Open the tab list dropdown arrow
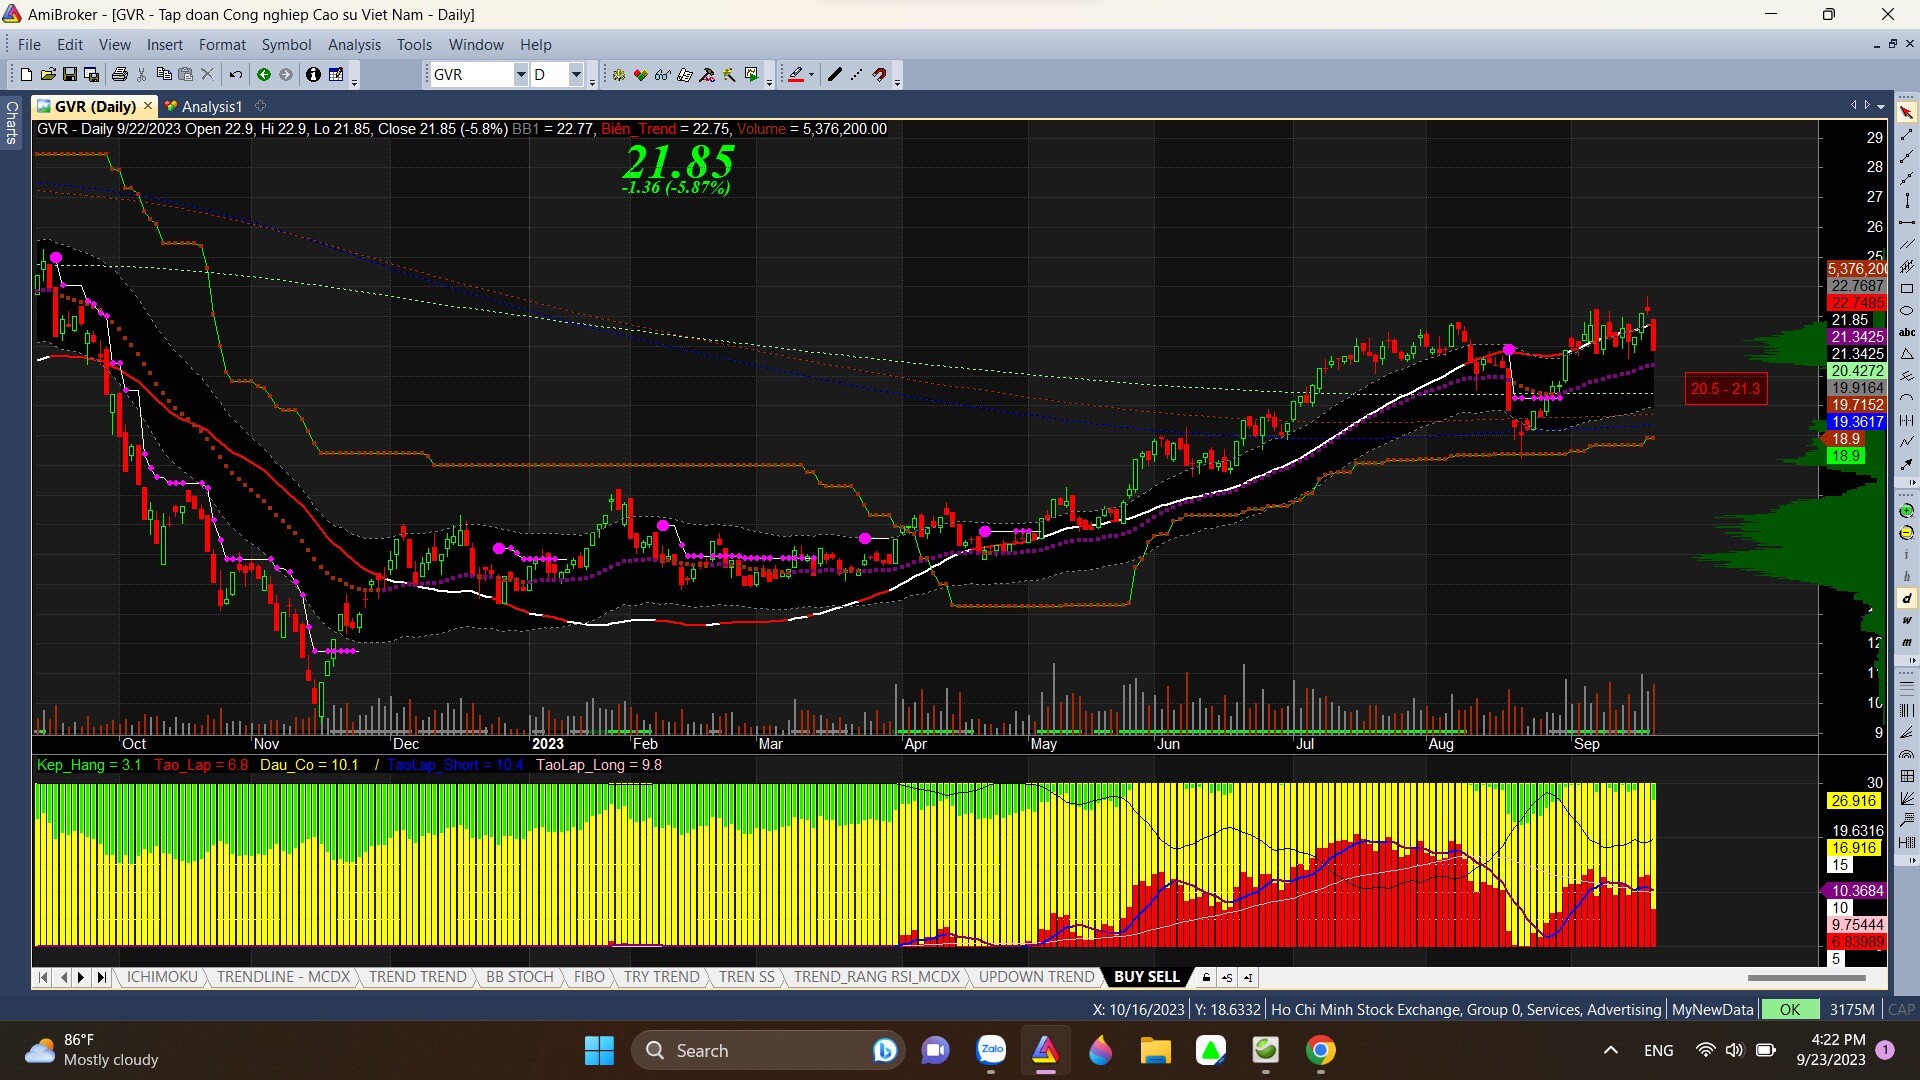This screenshot has width=1920, height=1080. [1881, 106]
